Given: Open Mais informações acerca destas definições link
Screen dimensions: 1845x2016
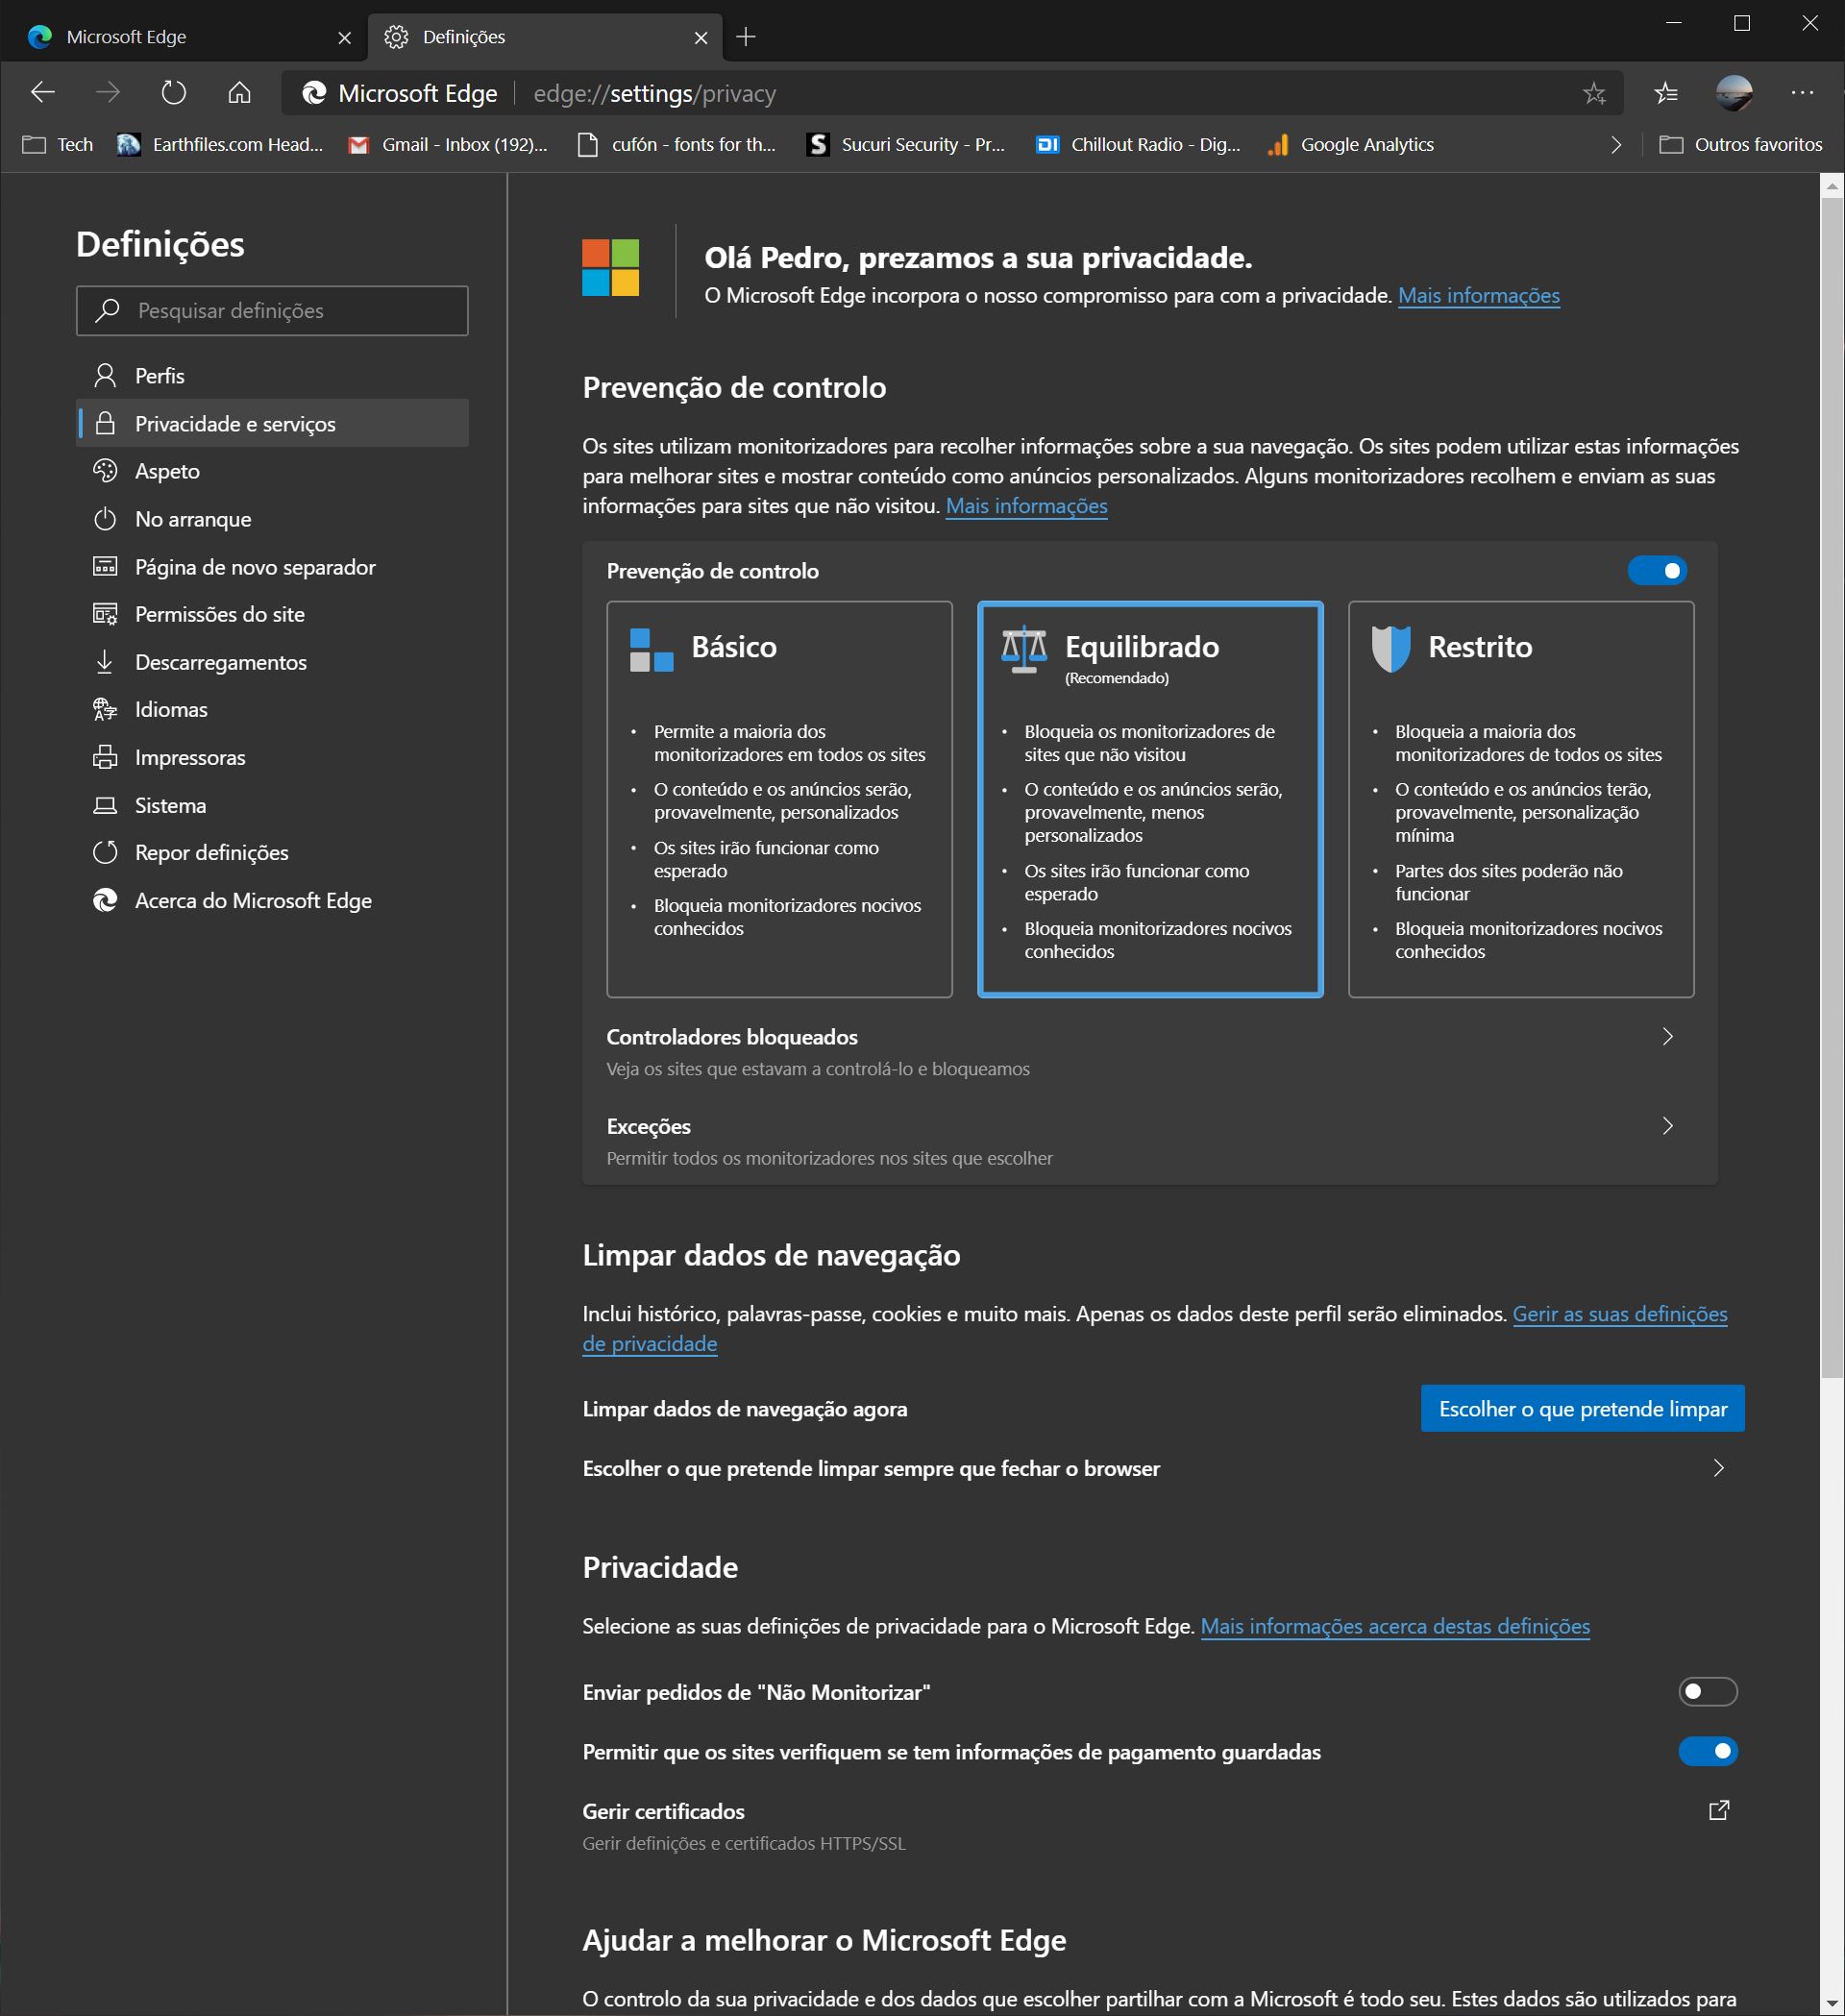Looking at the screenshot, I should (1395, 1627).
